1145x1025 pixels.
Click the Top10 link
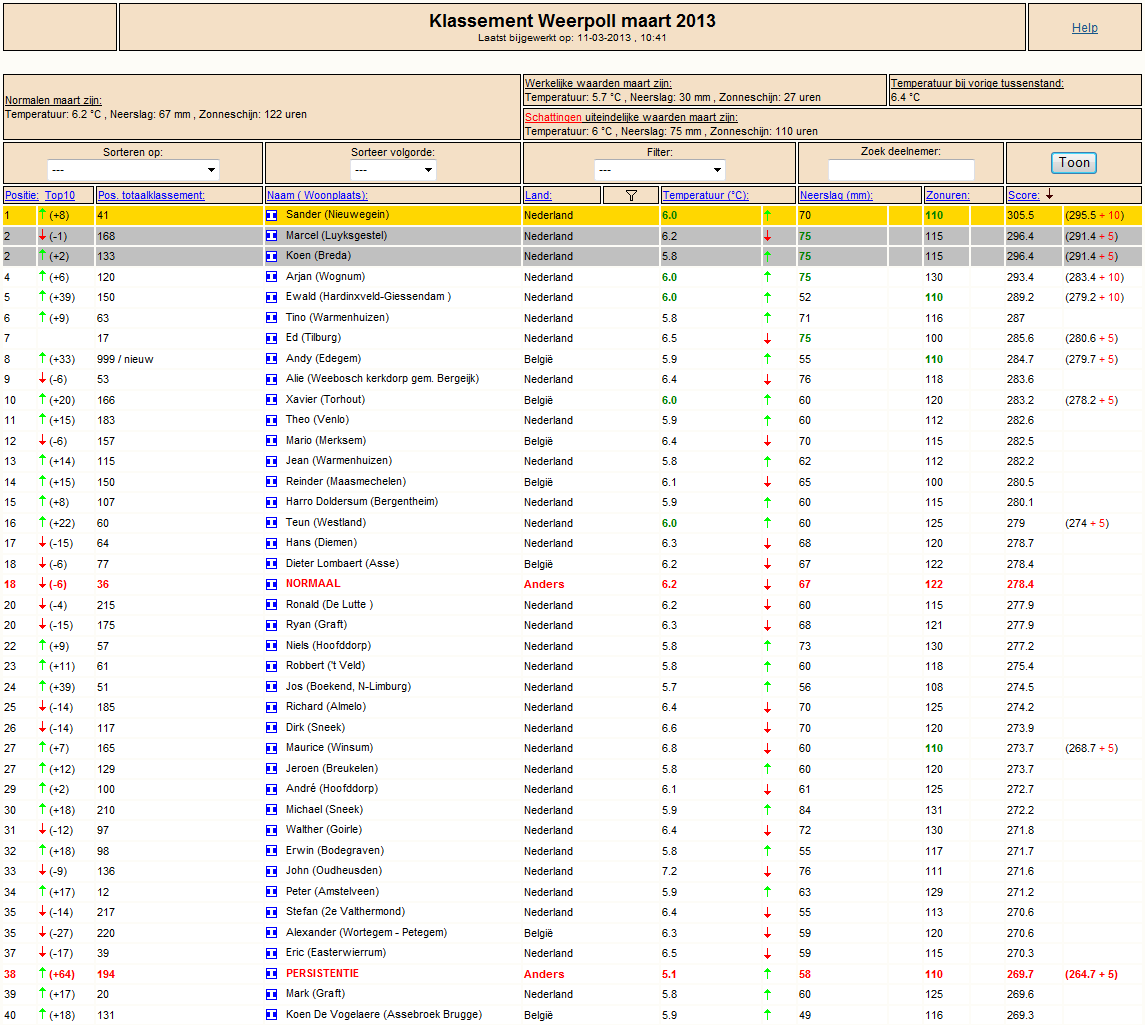60,195
